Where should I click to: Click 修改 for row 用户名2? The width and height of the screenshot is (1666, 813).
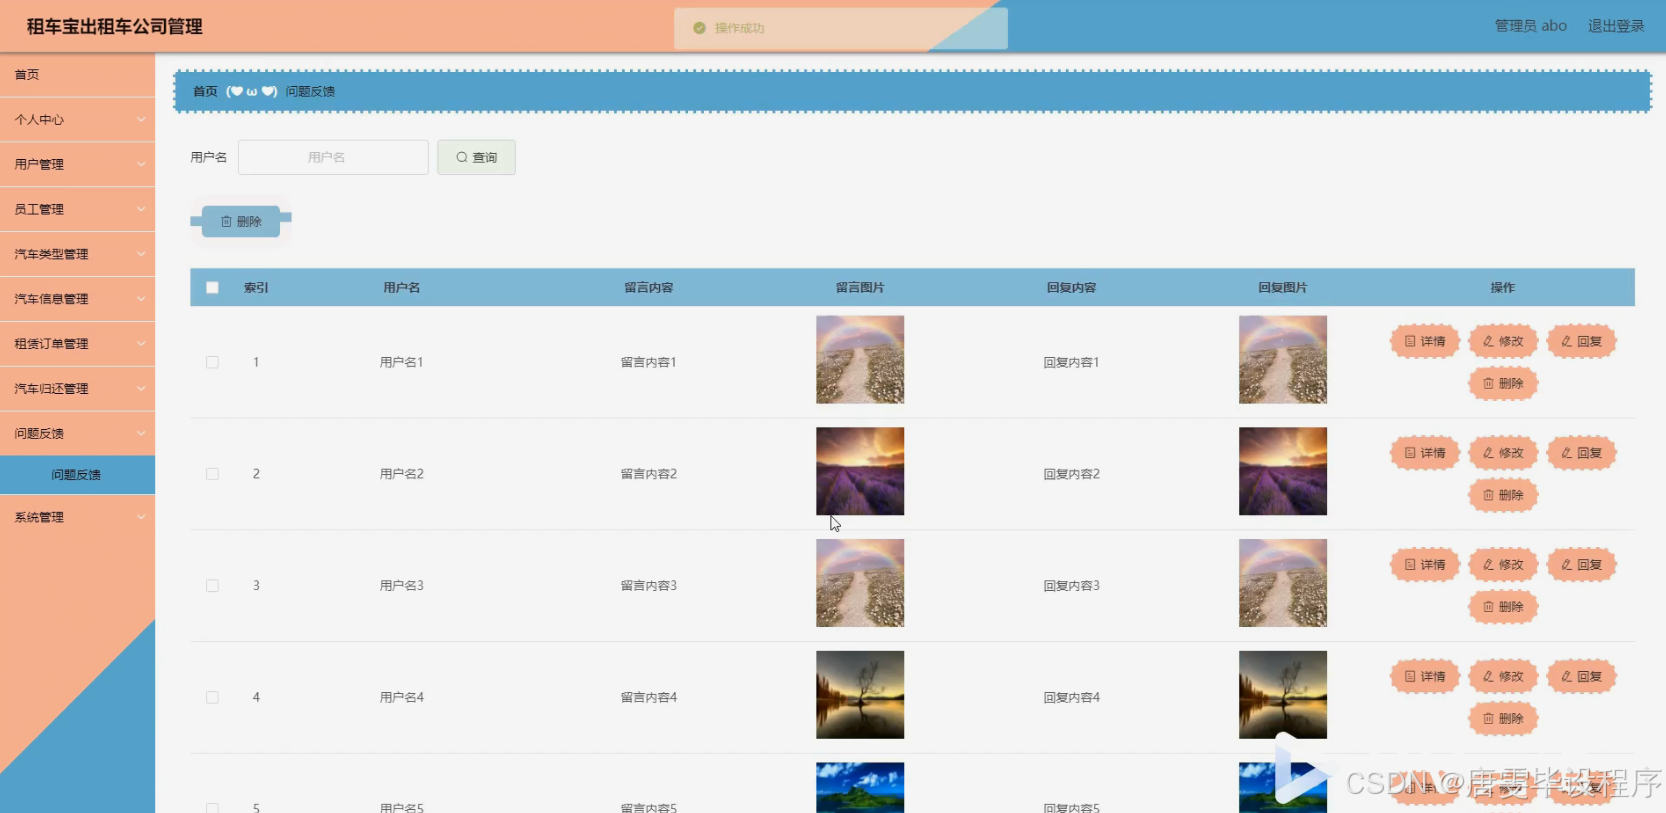(1503, 454)
